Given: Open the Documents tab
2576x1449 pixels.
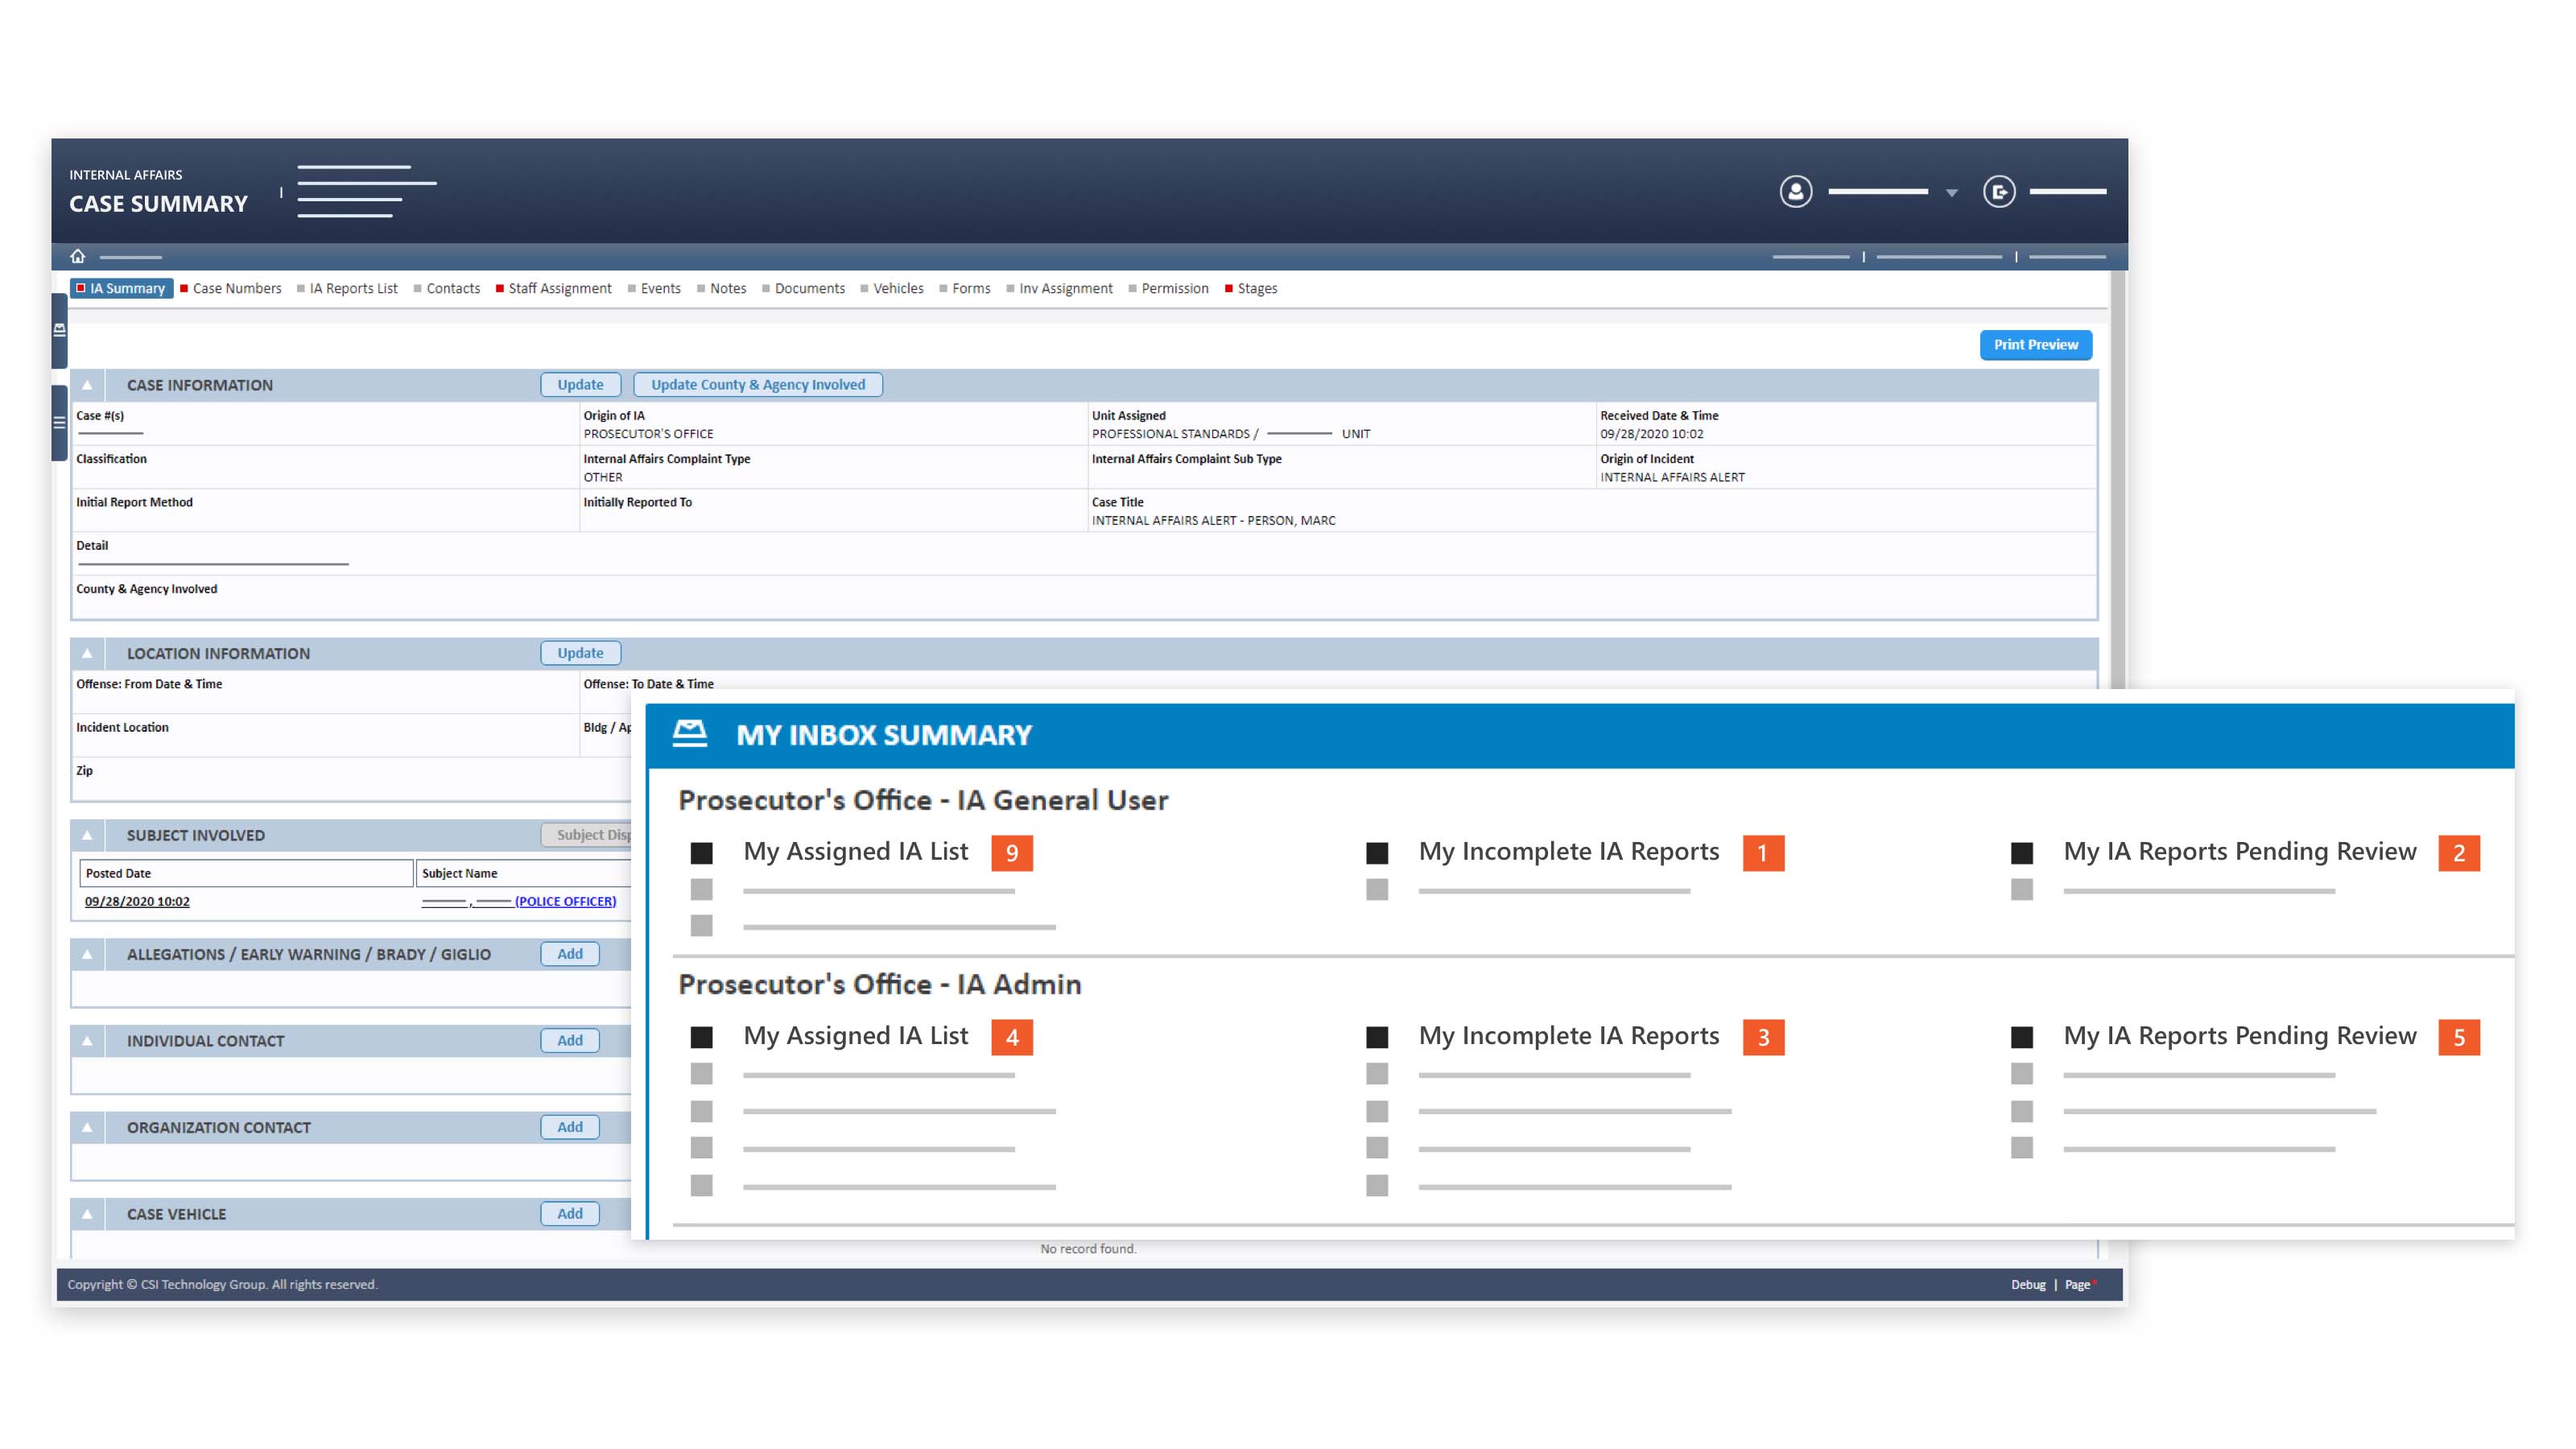Looking at the screenshot, I should tap(809, 288).
